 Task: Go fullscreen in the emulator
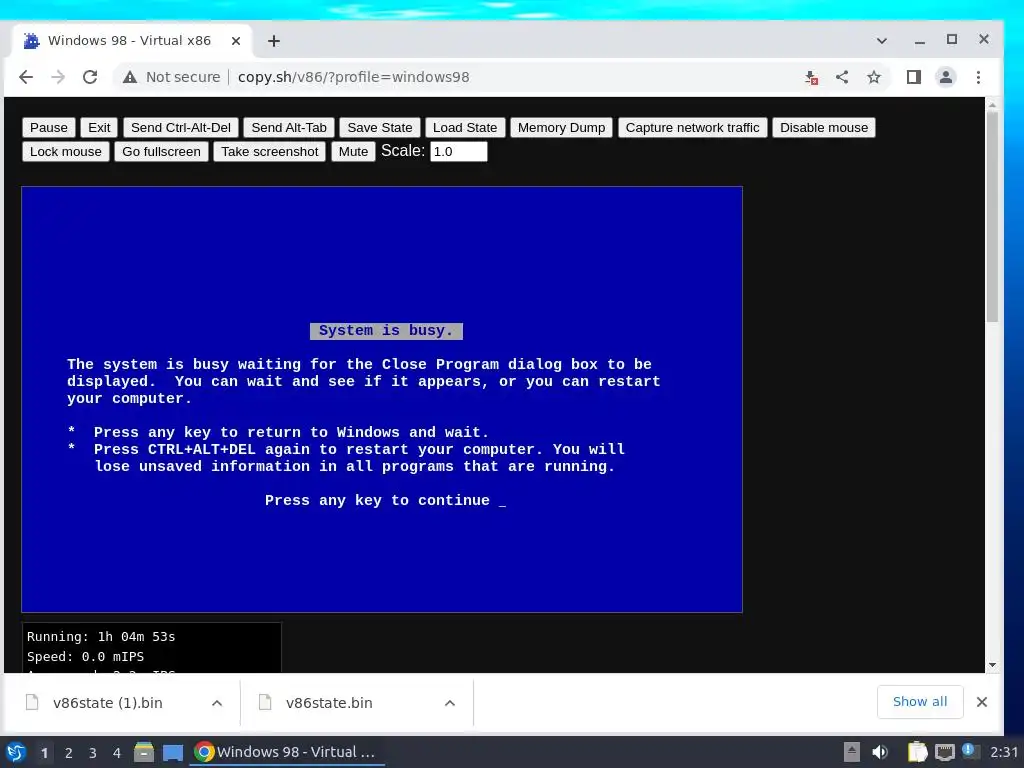(161, 152)
